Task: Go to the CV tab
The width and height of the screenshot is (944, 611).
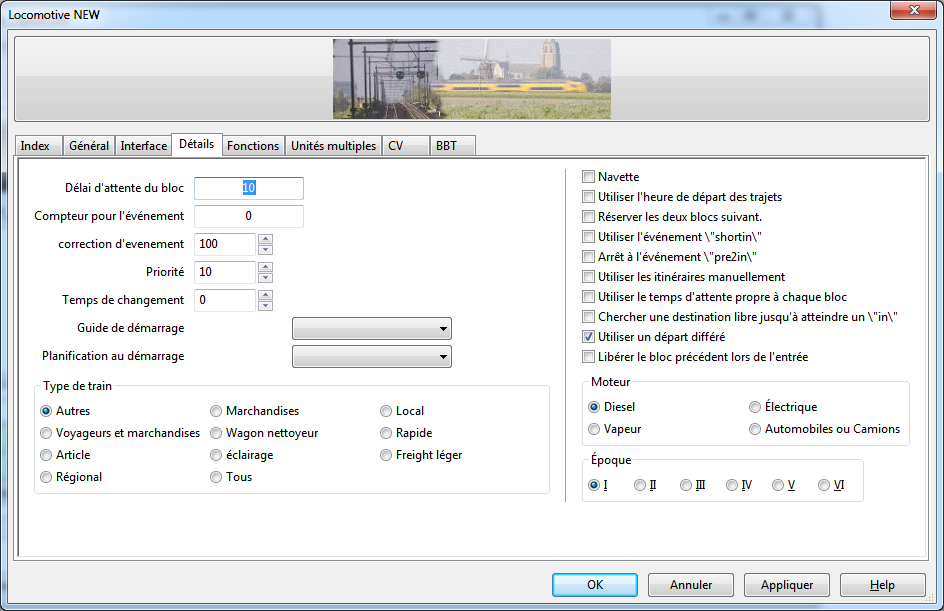Action: [396, 146]
